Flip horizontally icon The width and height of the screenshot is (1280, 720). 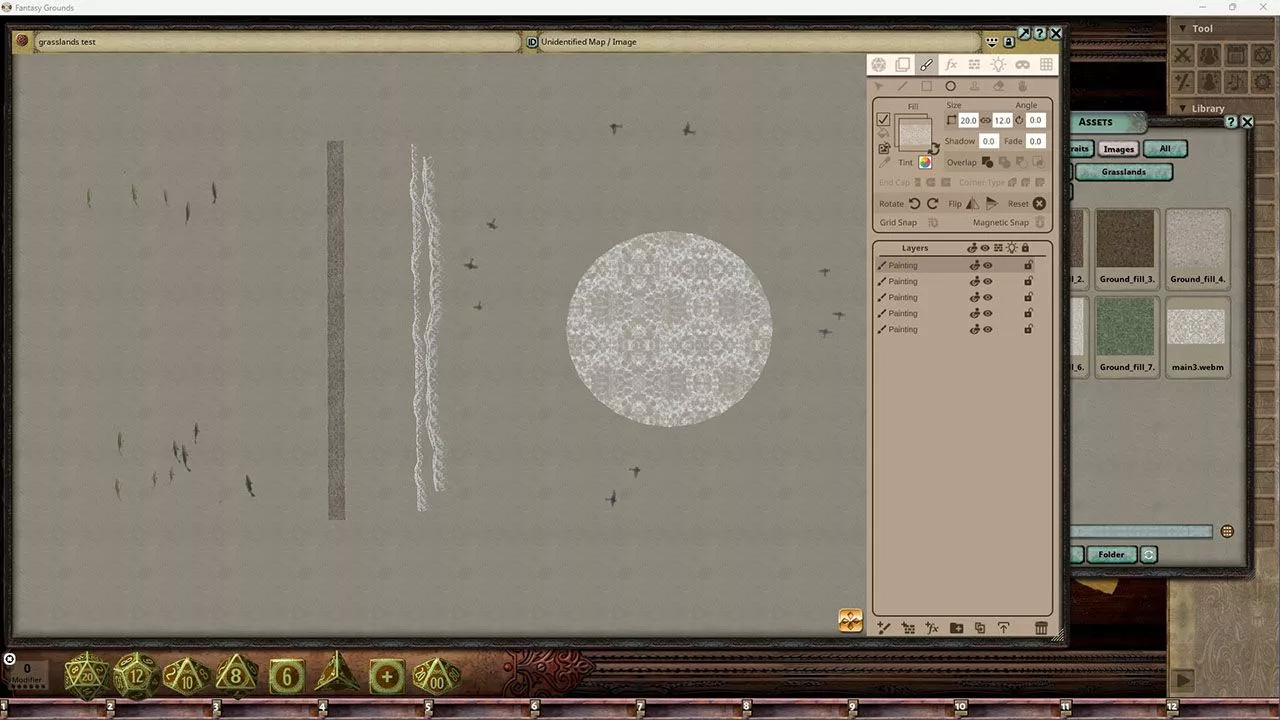pyautogui.click(x=973, y=203)
